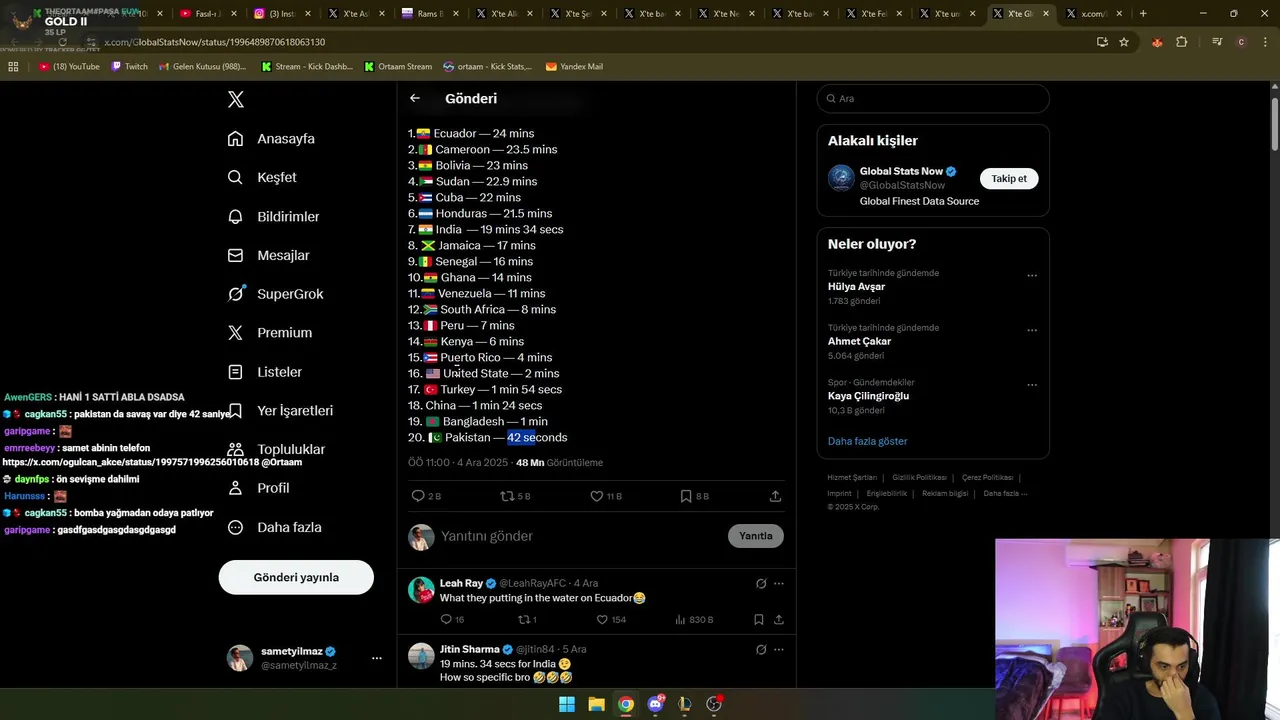Open sametyilmaz account options menu

click(x=377, y=658)
